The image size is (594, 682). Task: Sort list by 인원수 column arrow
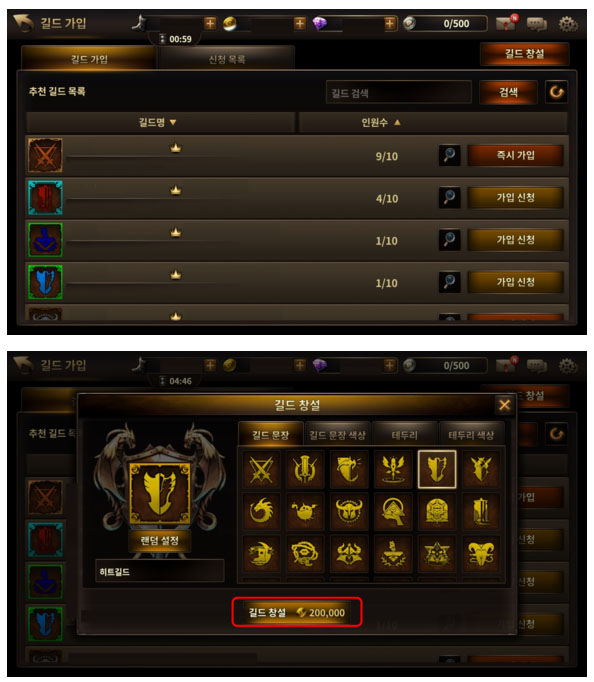(x=397, y=123)
